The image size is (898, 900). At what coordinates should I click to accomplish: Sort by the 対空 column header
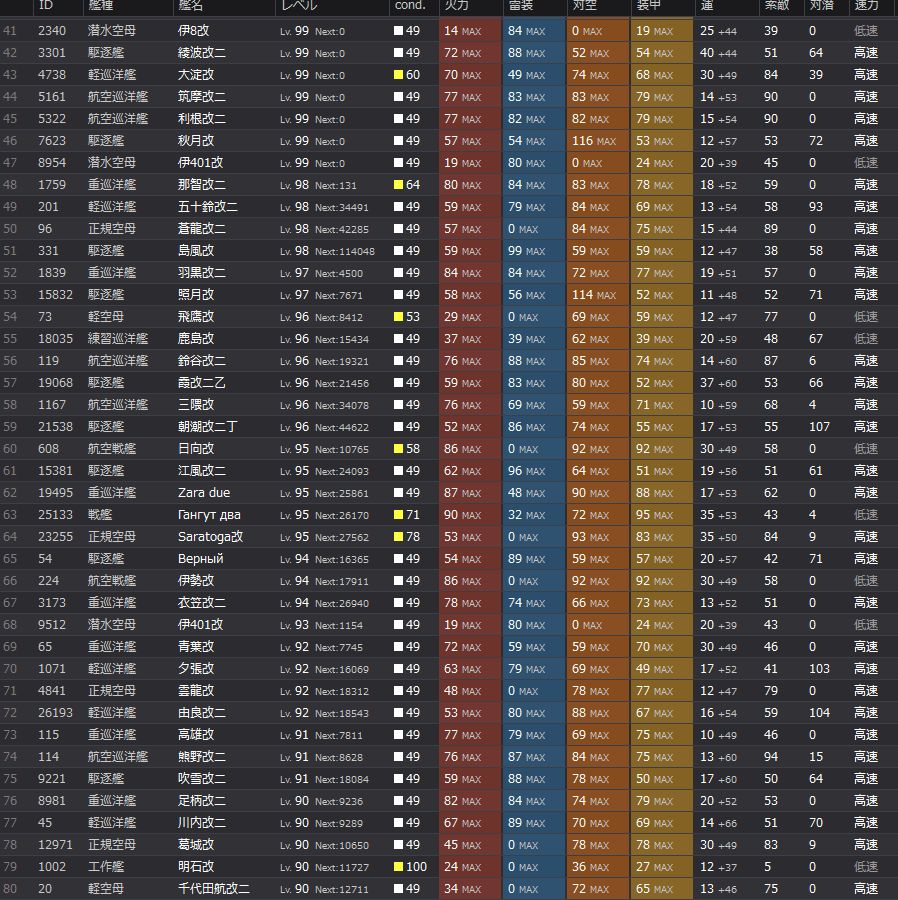point(585,5)
